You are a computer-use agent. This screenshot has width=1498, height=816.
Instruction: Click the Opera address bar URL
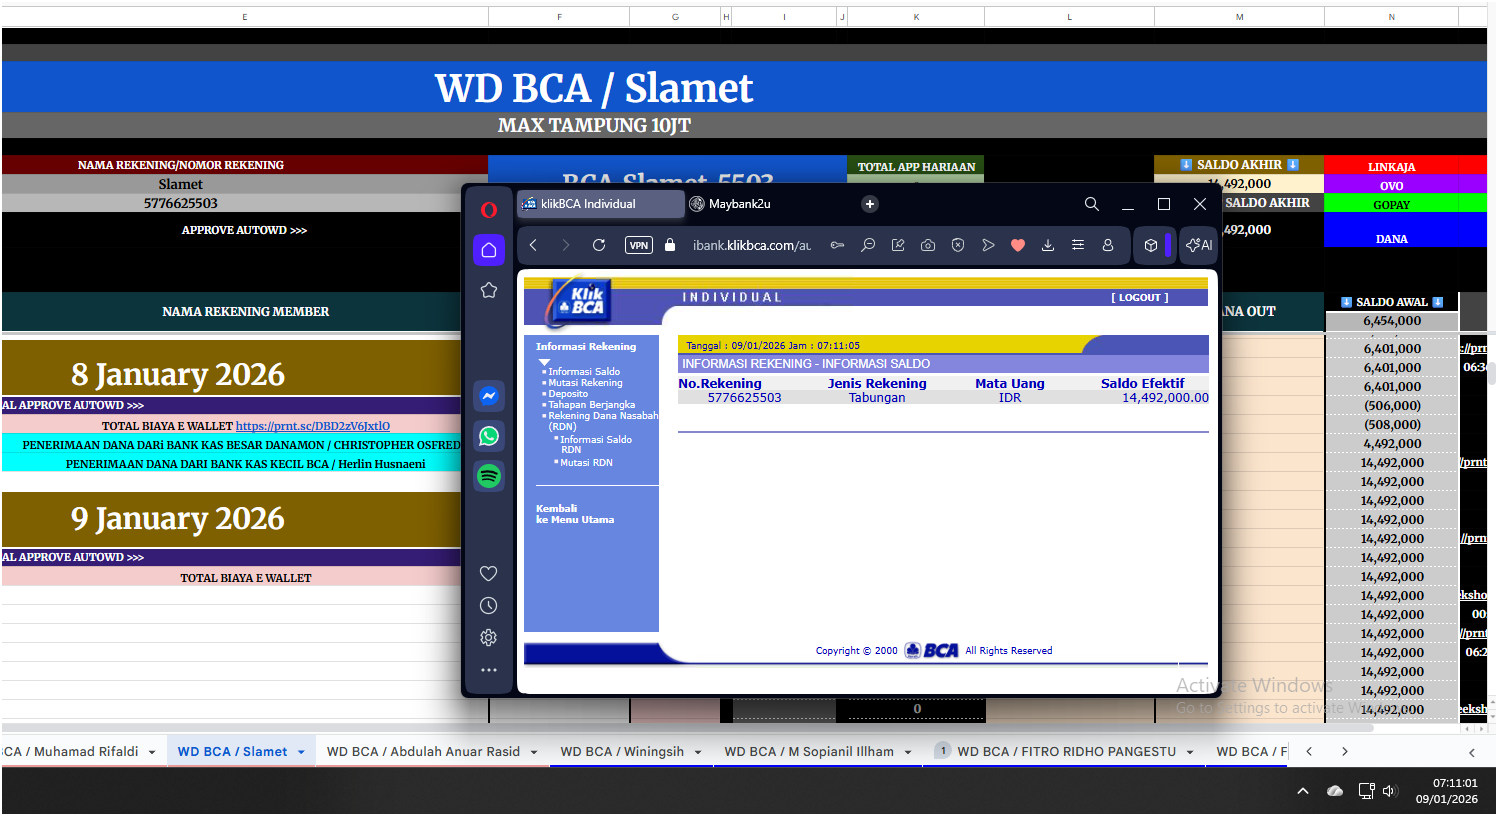click(x=752, y=245)
